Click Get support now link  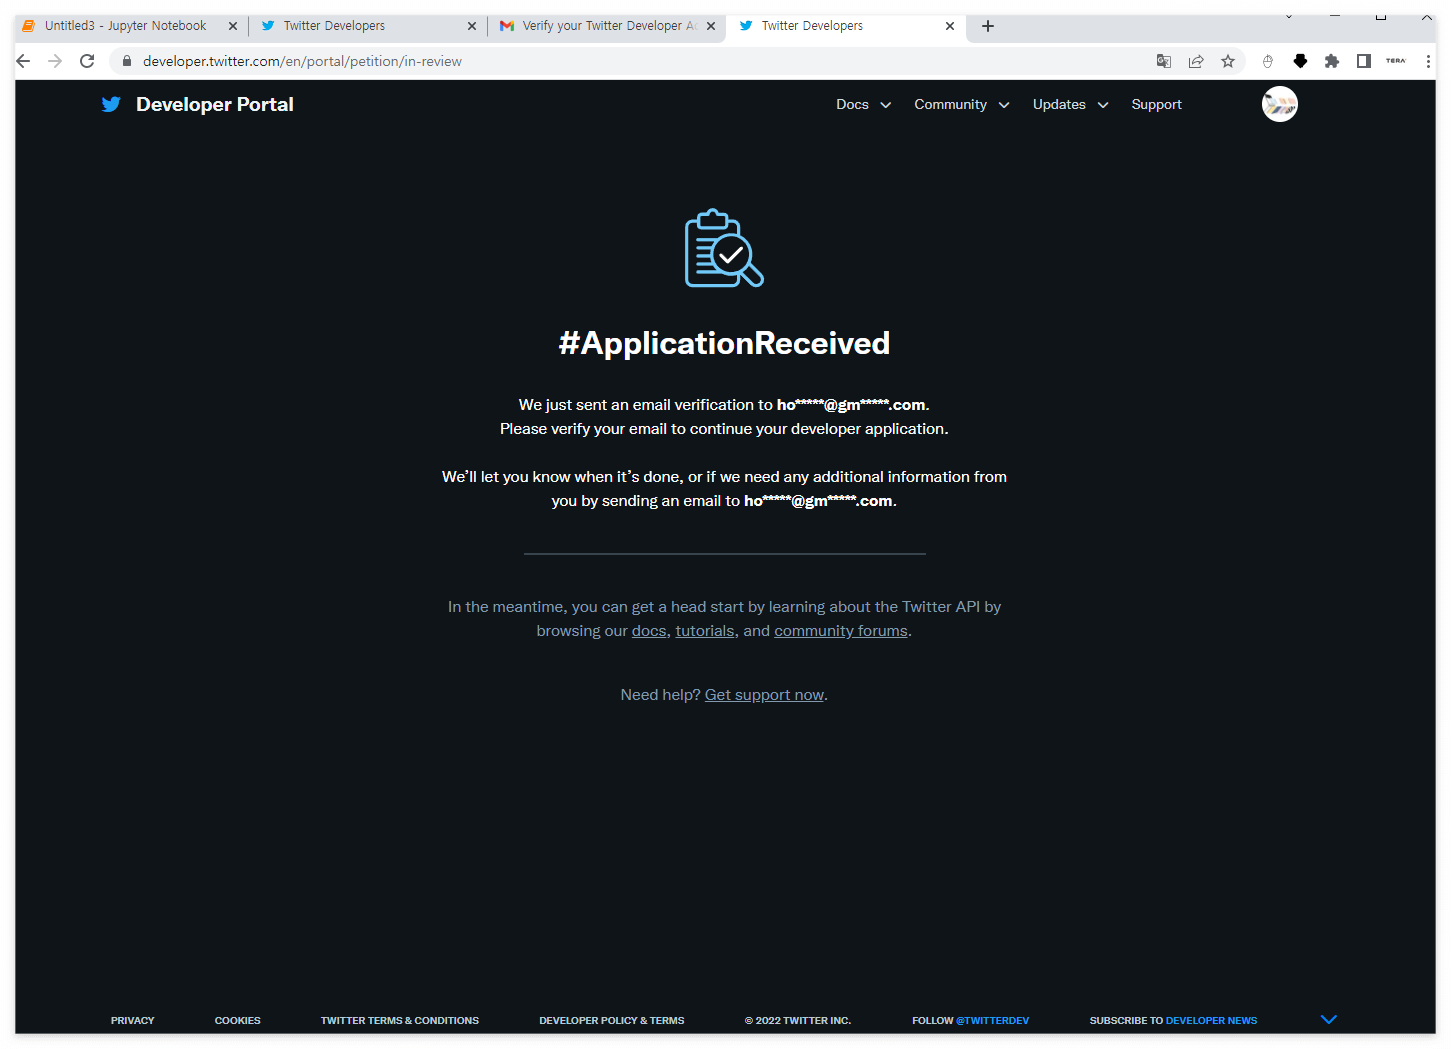click(764, 695)
